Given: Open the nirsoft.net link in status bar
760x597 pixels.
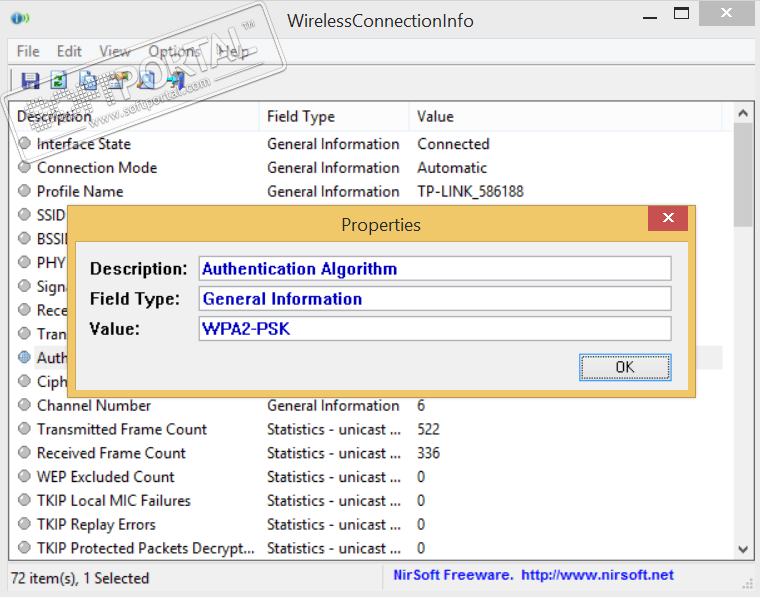Looking at the screenshot, I should point(597,575).
